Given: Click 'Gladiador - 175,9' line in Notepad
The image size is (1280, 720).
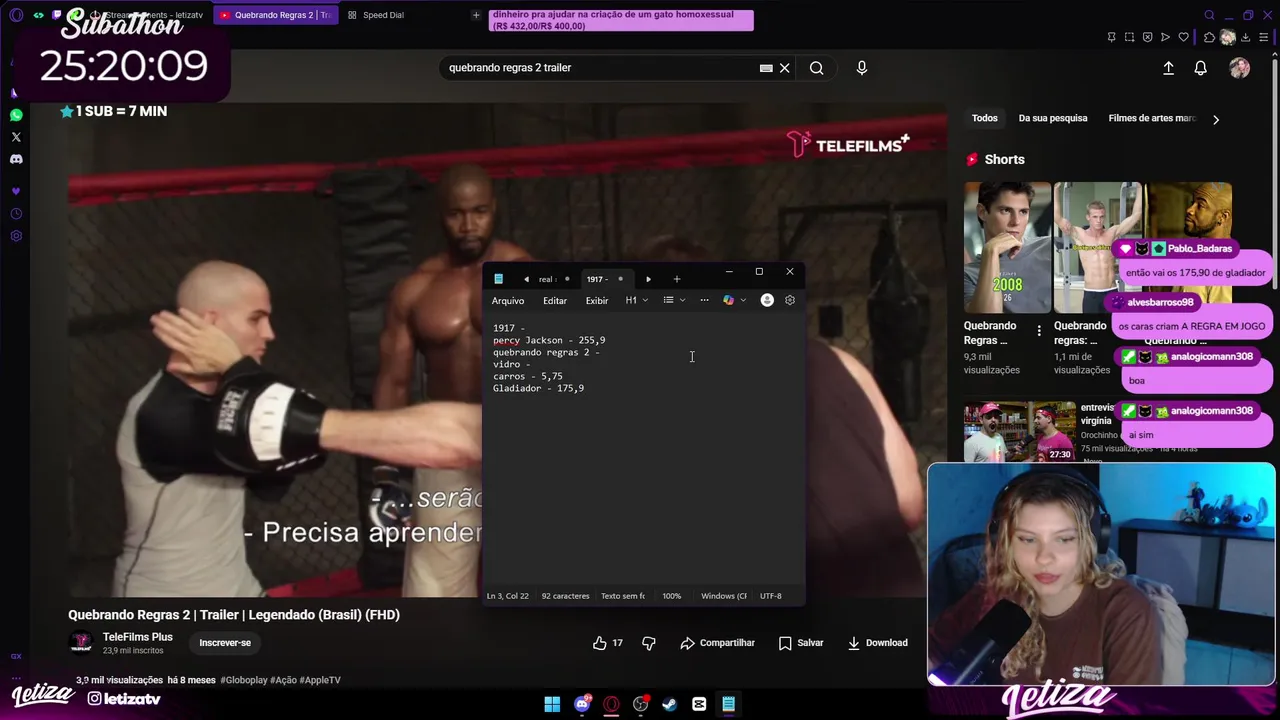Looking at the screenshot, I should [538, 388].
